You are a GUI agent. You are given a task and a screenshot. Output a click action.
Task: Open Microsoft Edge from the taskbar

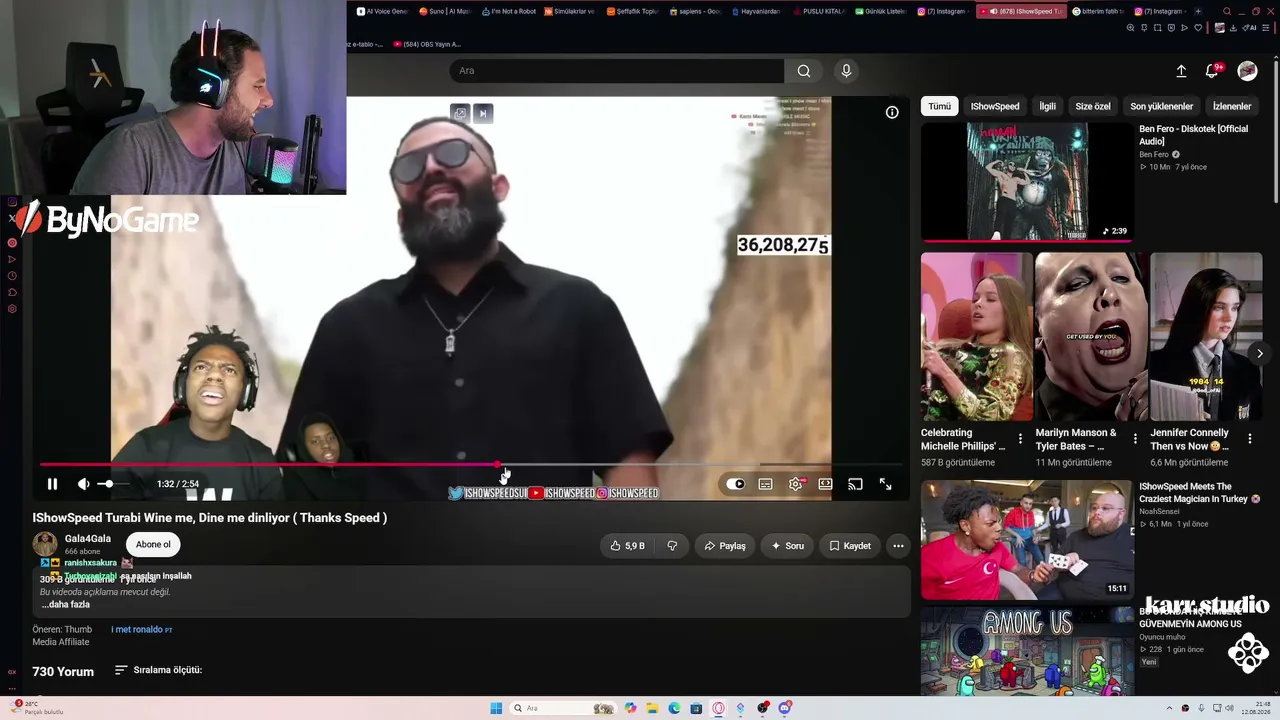coord(674,708)
